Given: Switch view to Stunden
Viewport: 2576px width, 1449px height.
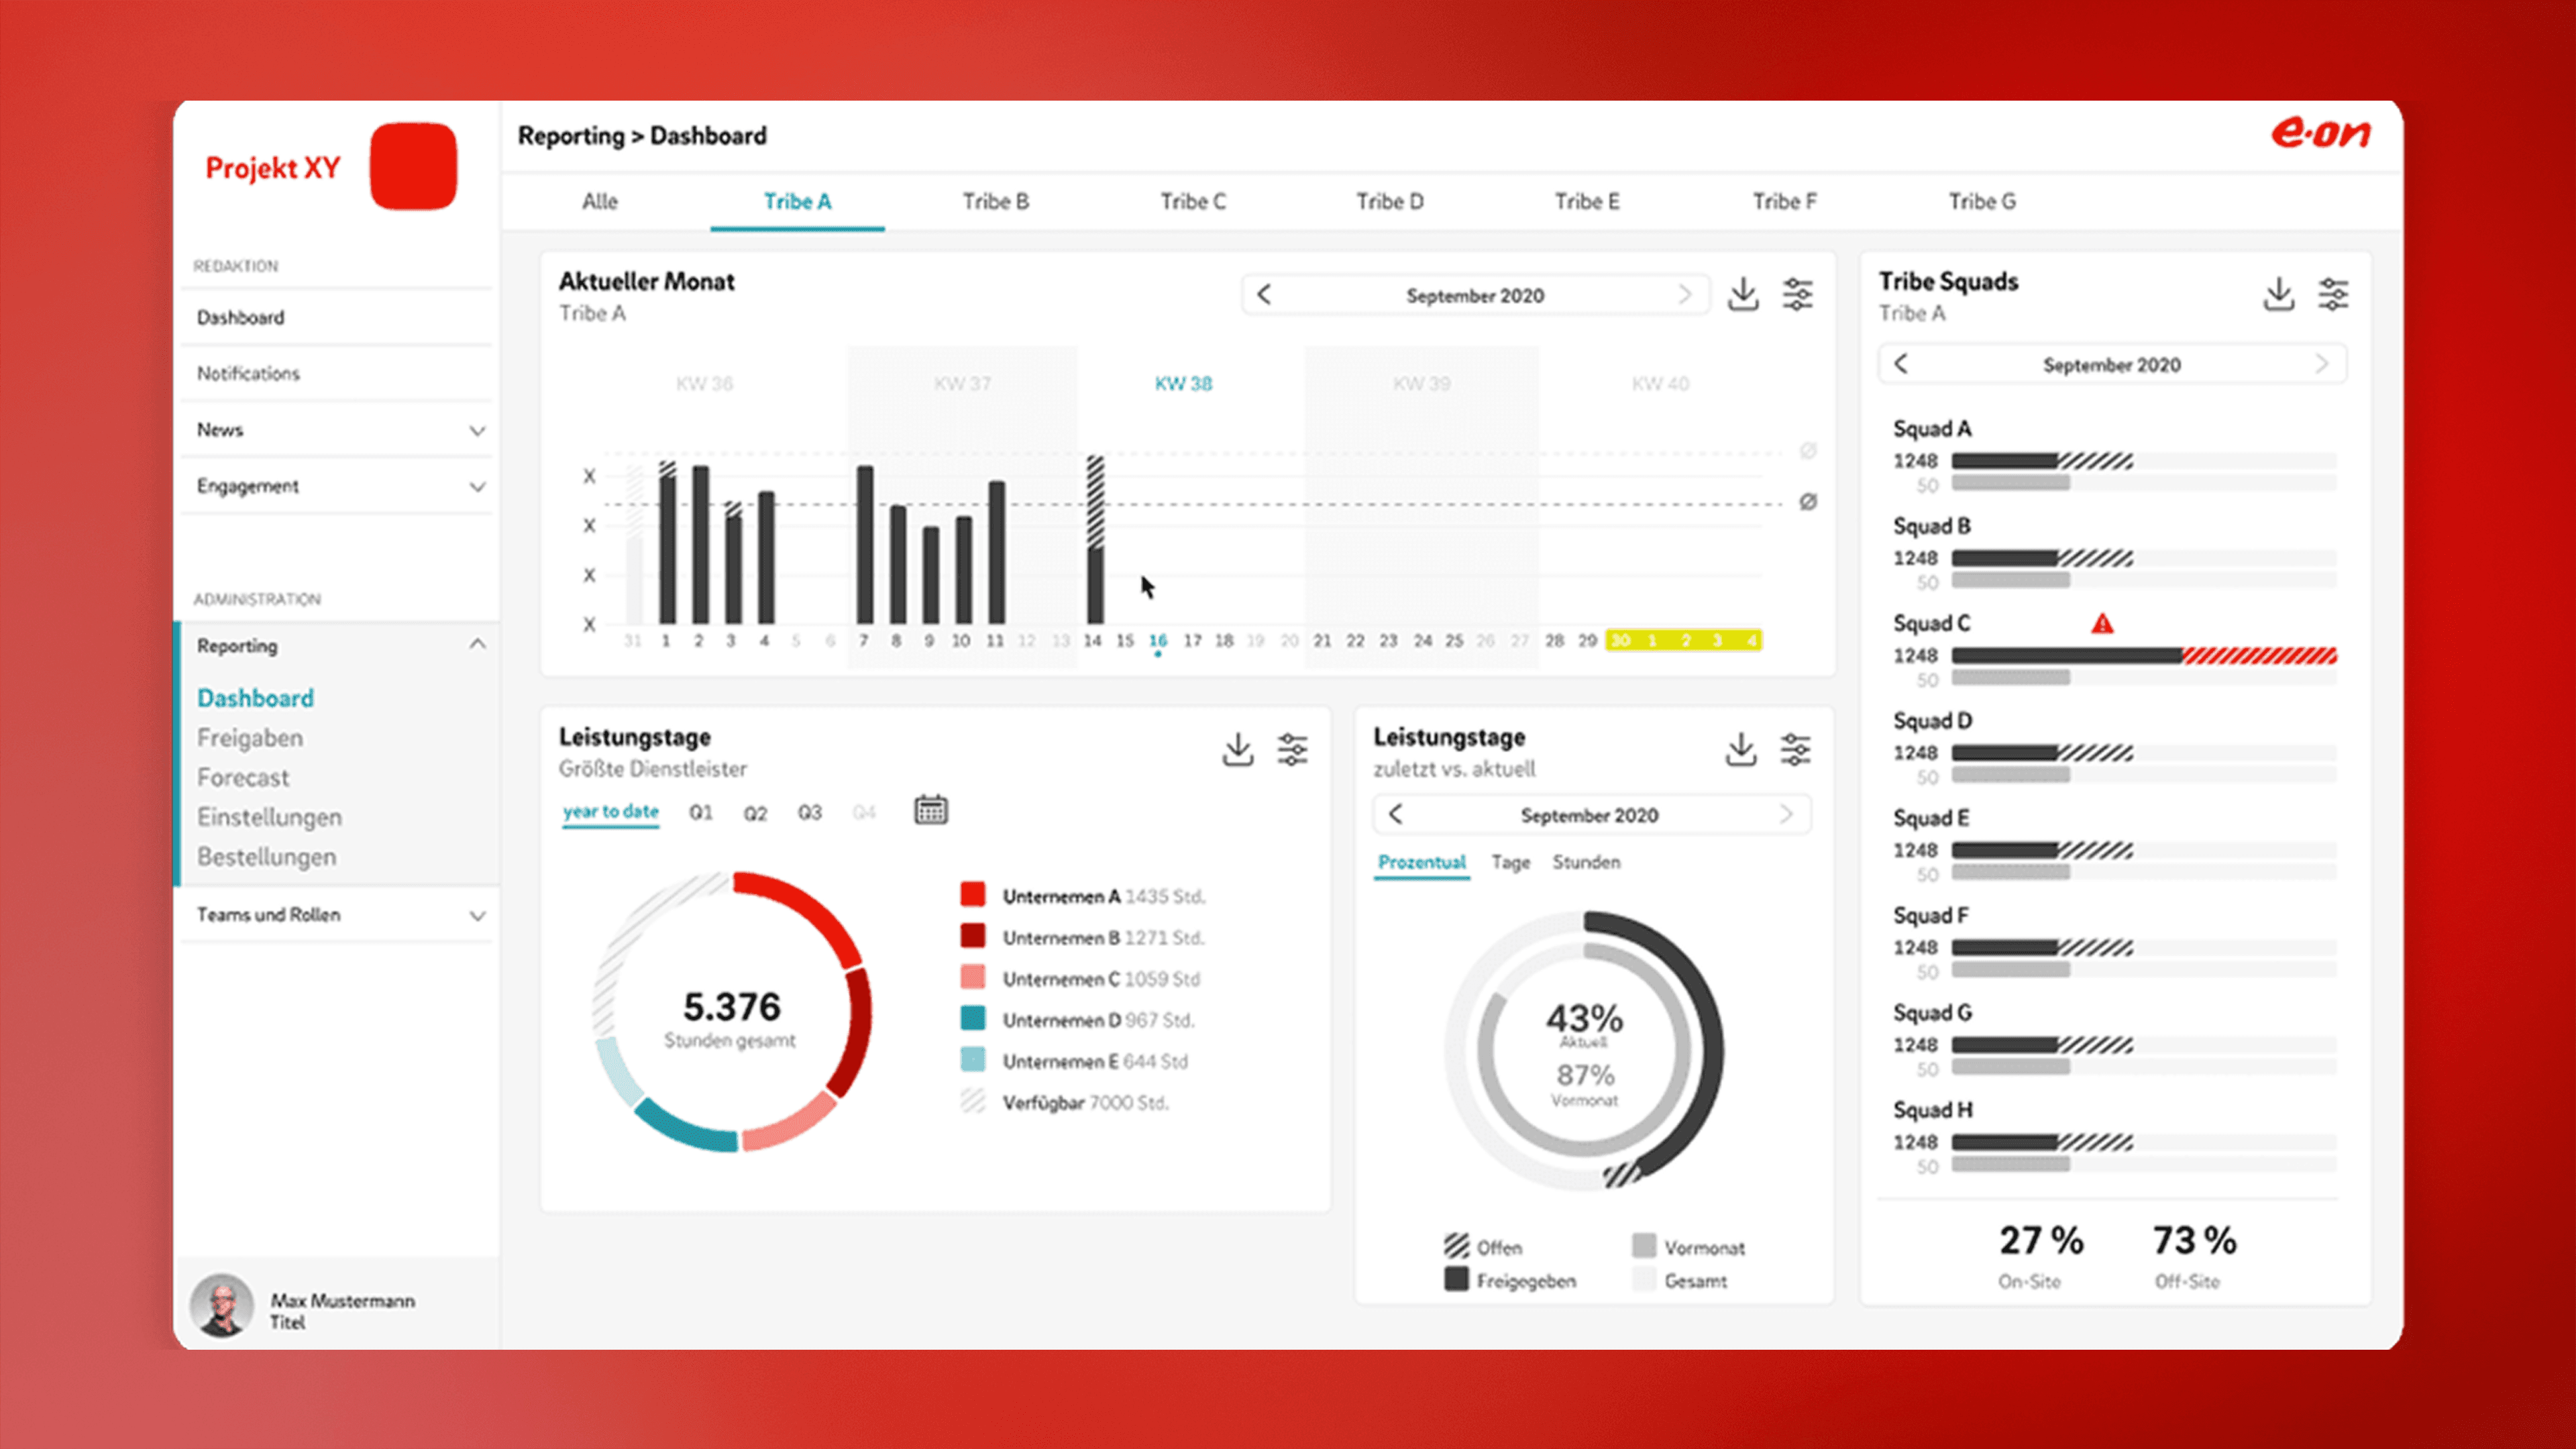Looking at the screenshot, I should [1586, 862].
